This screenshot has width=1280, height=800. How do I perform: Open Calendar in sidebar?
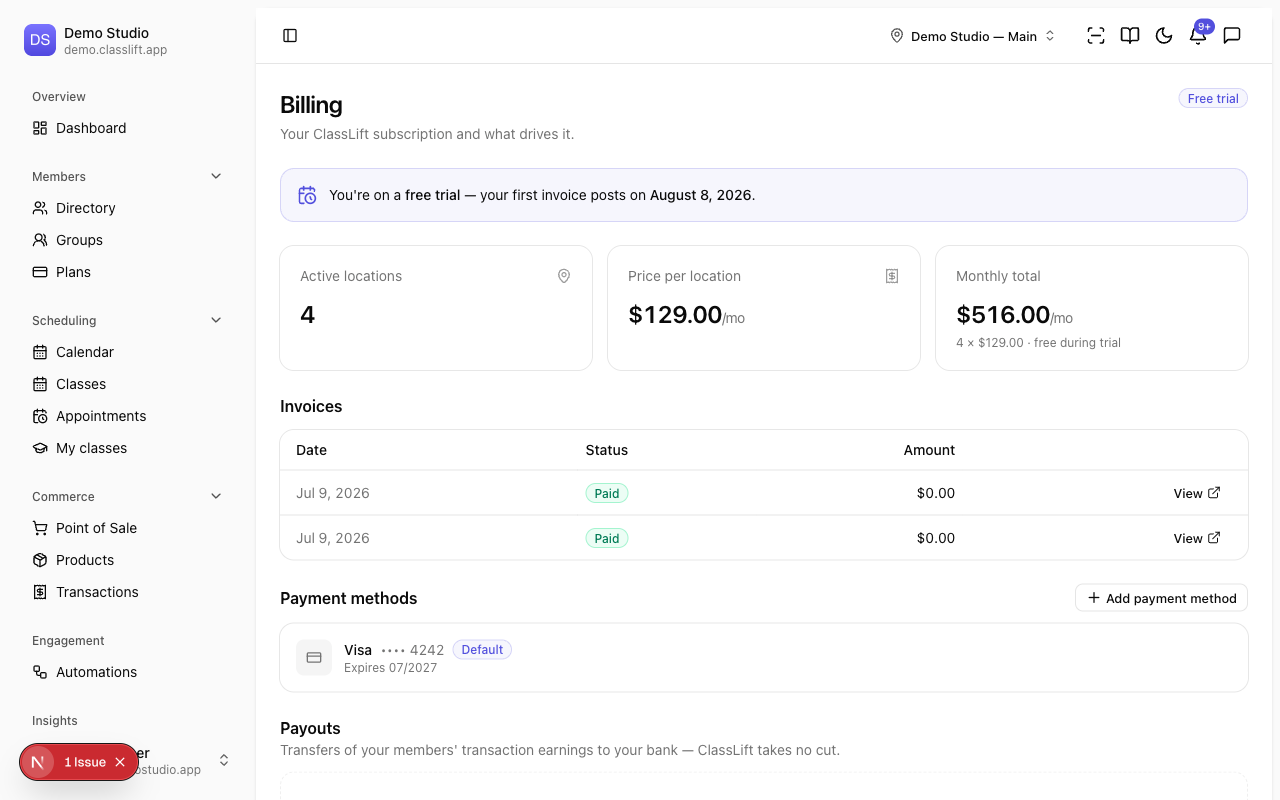pos(128,352)
